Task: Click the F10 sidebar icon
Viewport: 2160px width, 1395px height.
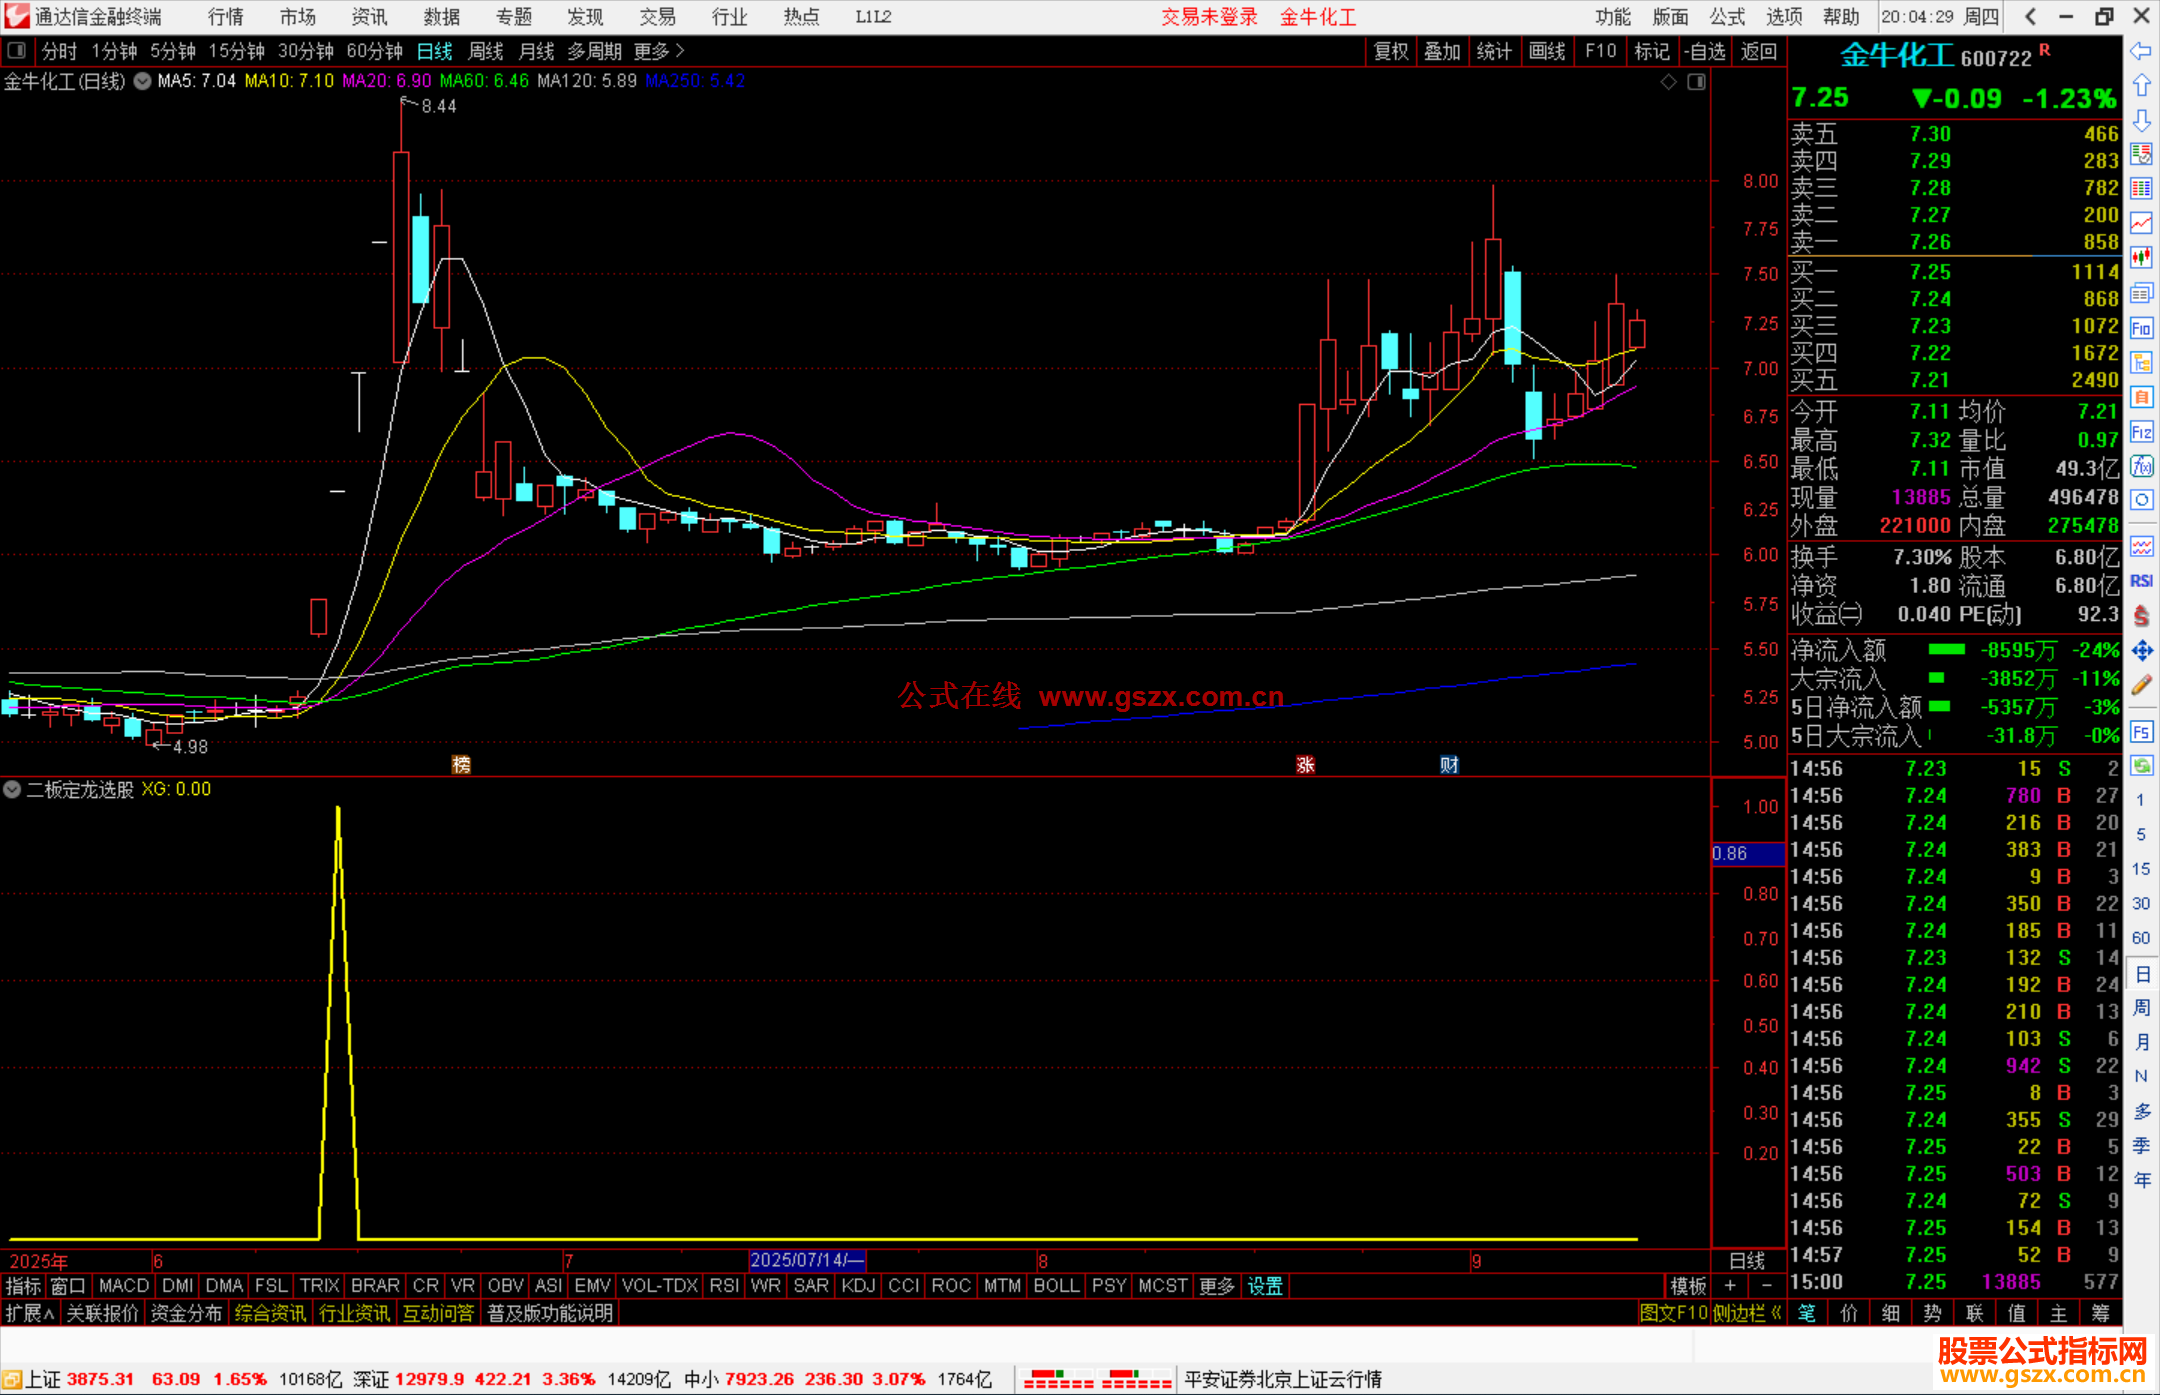Action: (x=2141, y=328)
